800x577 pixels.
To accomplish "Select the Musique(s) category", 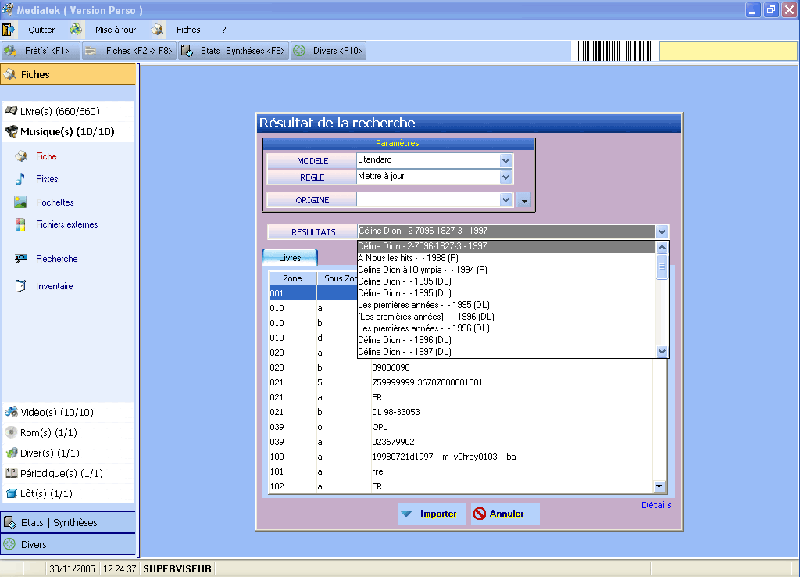I will click(x=68, y=132).
